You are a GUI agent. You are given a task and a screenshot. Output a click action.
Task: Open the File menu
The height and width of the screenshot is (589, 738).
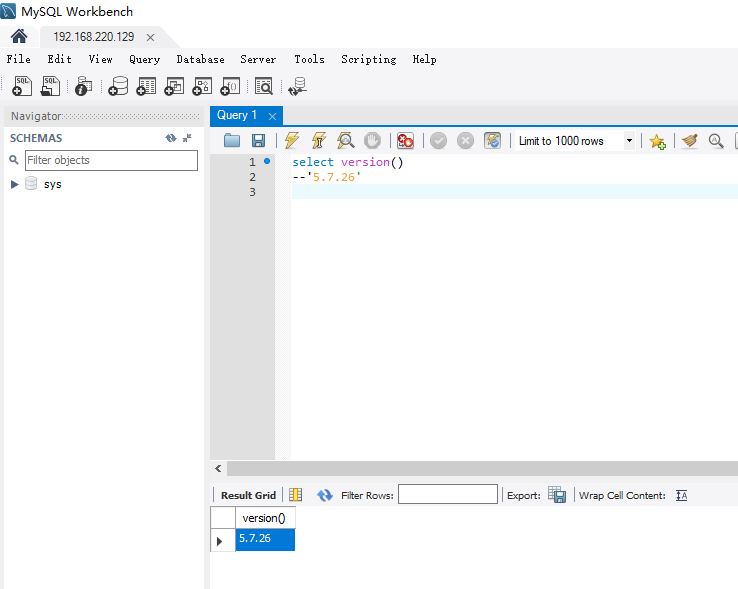(19, 59)
